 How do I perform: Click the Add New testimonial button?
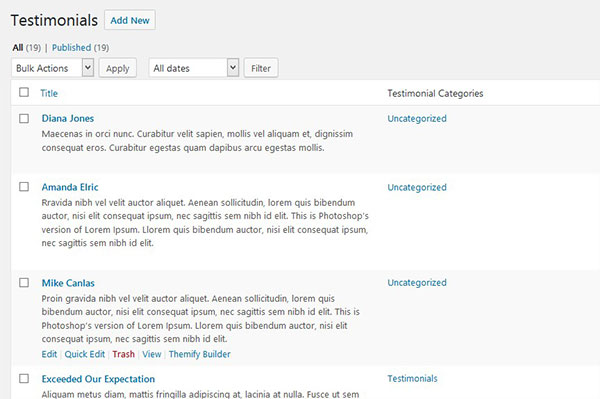point(130,20)
